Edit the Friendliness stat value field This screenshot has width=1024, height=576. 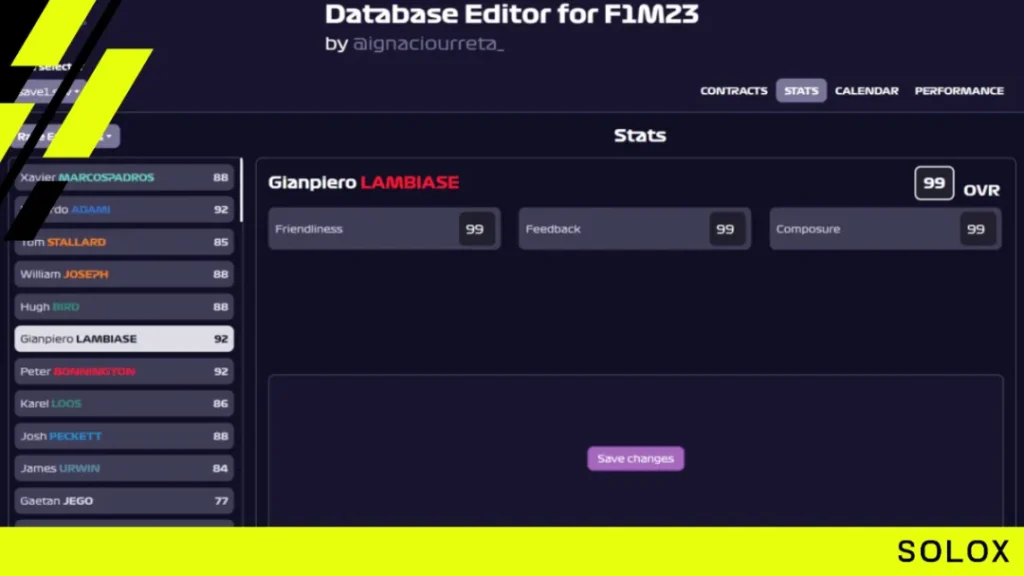point(475,229)
